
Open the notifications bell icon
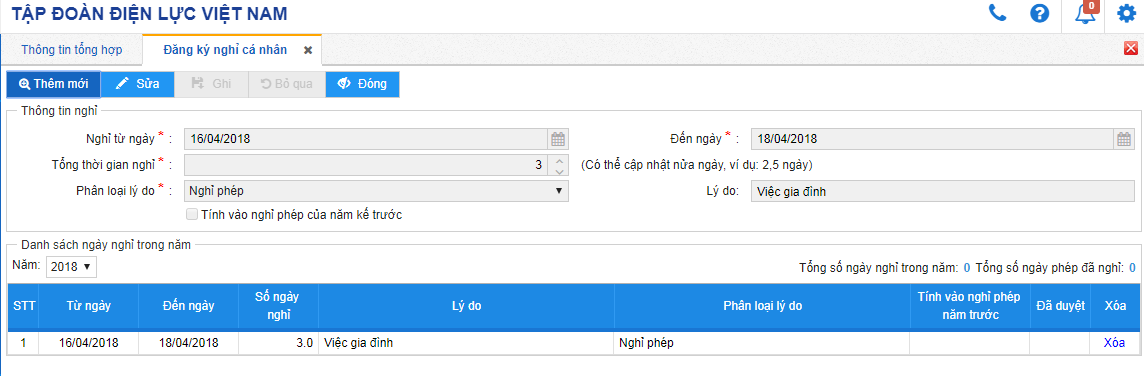pos(1086,14)
